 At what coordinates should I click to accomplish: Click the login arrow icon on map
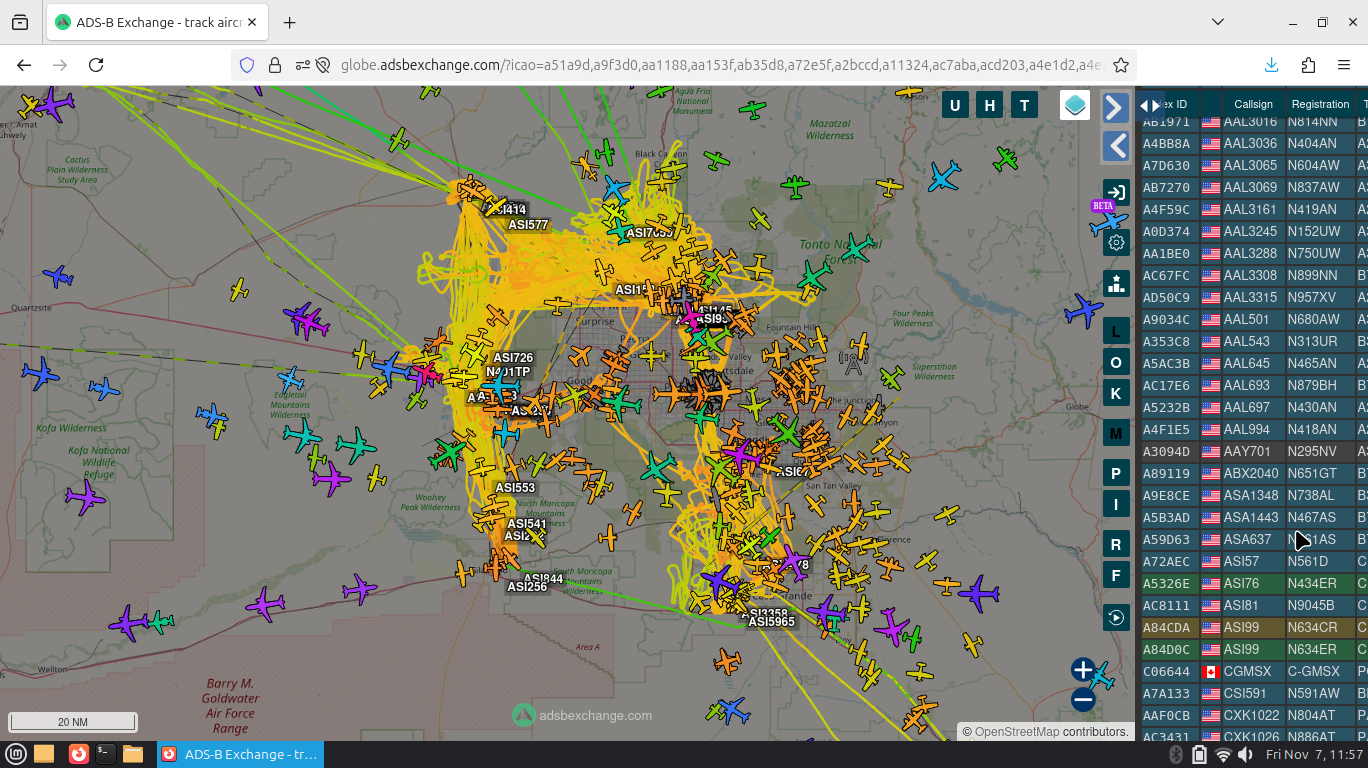(x=1116, y=192)
